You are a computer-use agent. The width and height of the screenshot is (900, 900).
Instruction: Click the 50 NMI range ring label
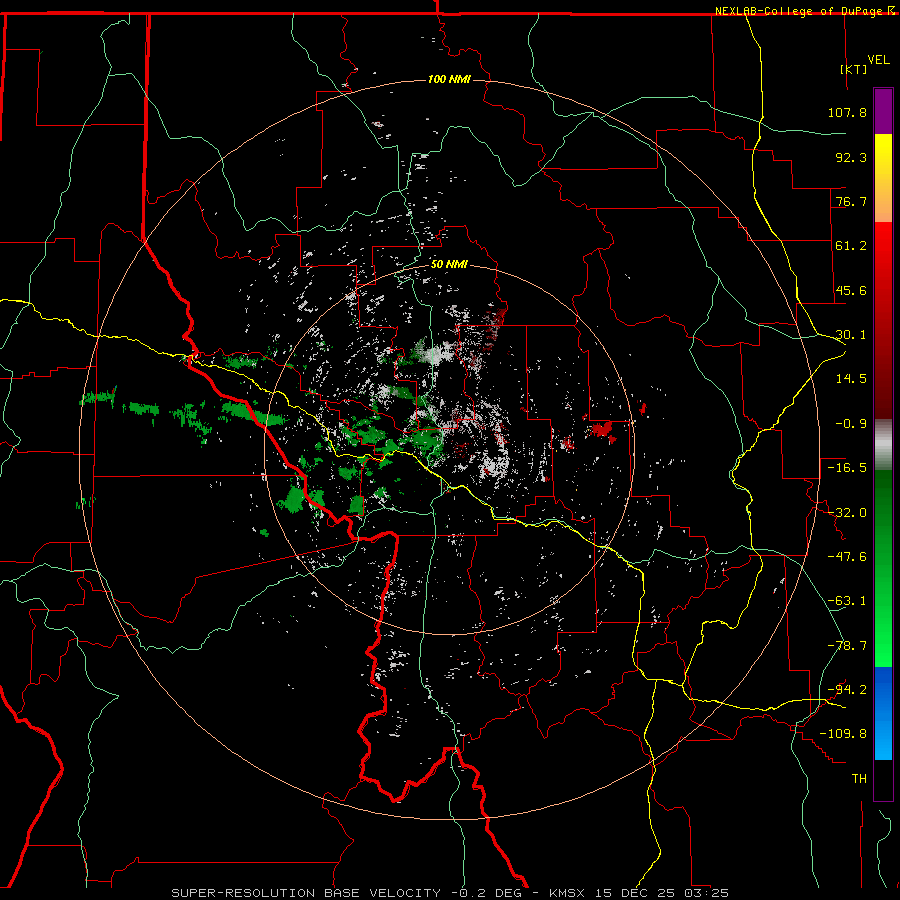pos(449,264)
